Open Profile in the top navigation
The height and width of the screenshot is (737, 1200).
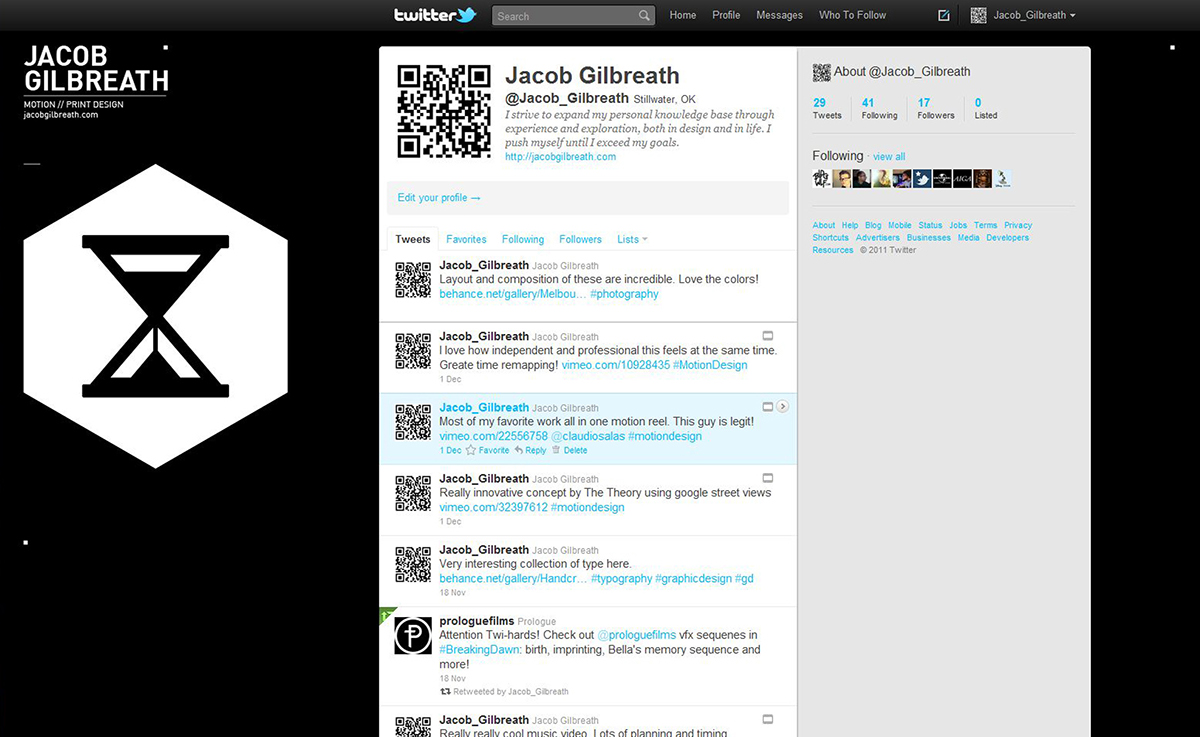pos(726,15)
